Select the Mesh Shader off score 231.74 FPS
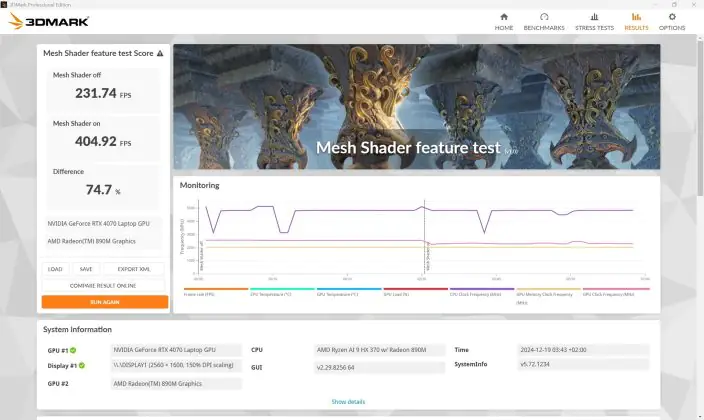Screen dimensions: 704x420 (x=103, y=93)
